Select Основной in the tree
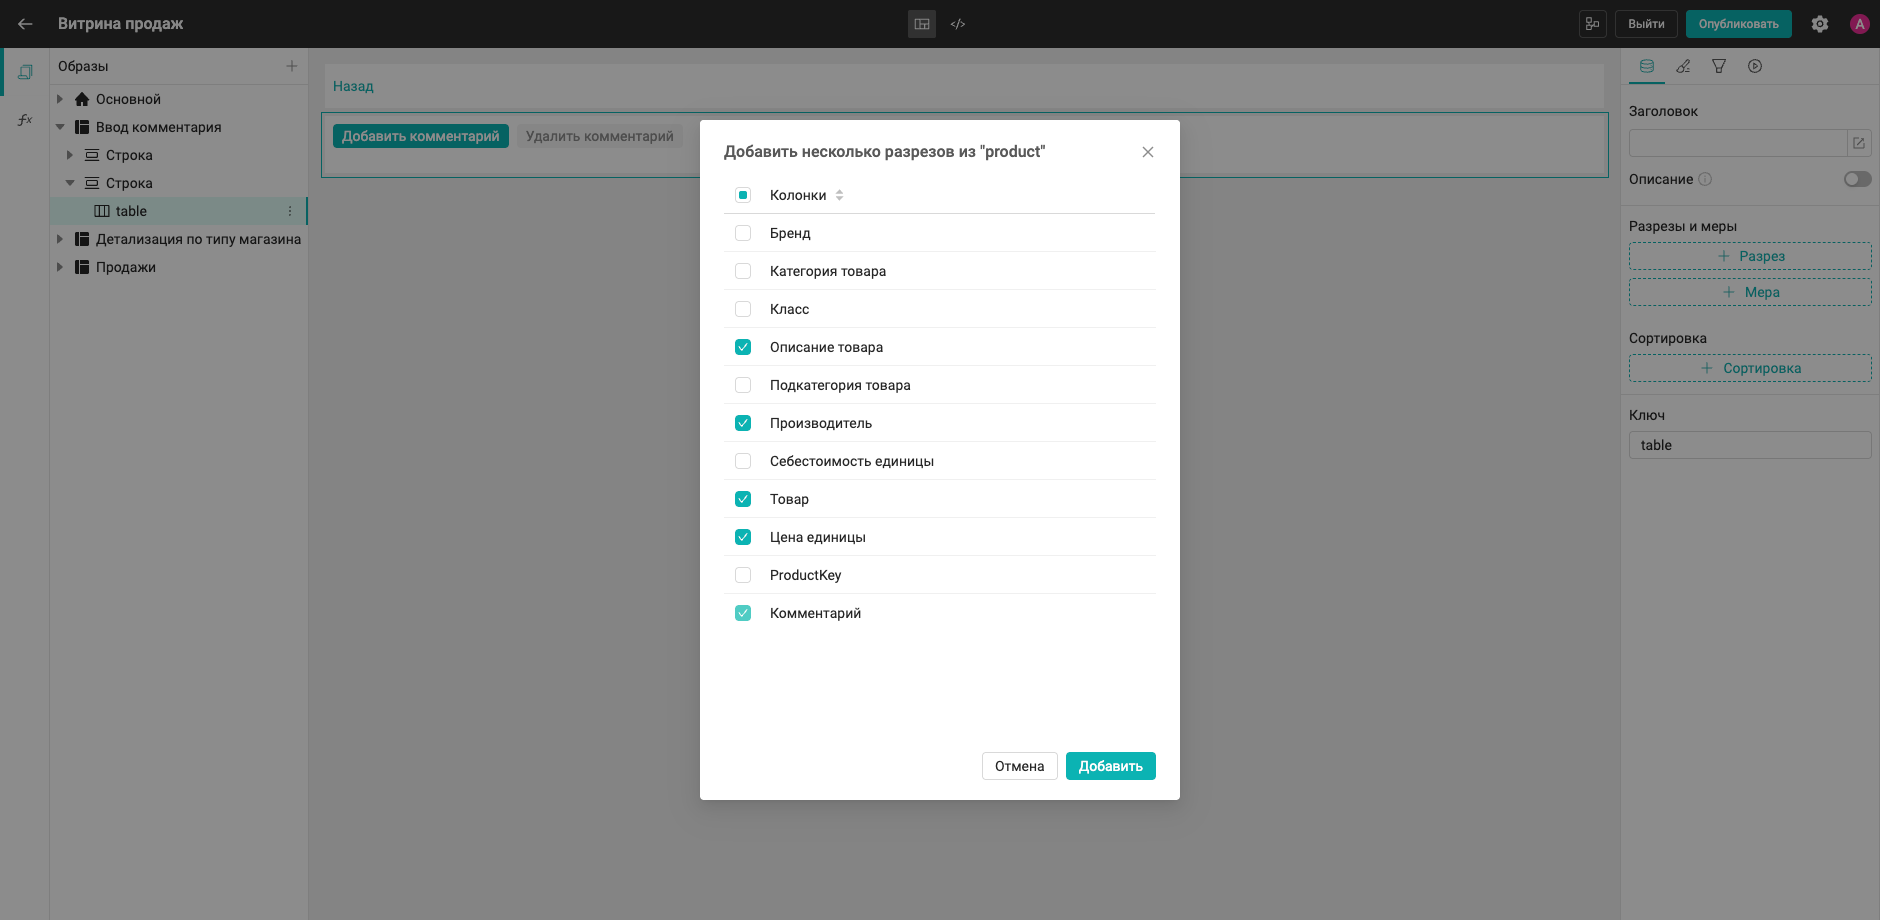 click(x=128, y=99)
